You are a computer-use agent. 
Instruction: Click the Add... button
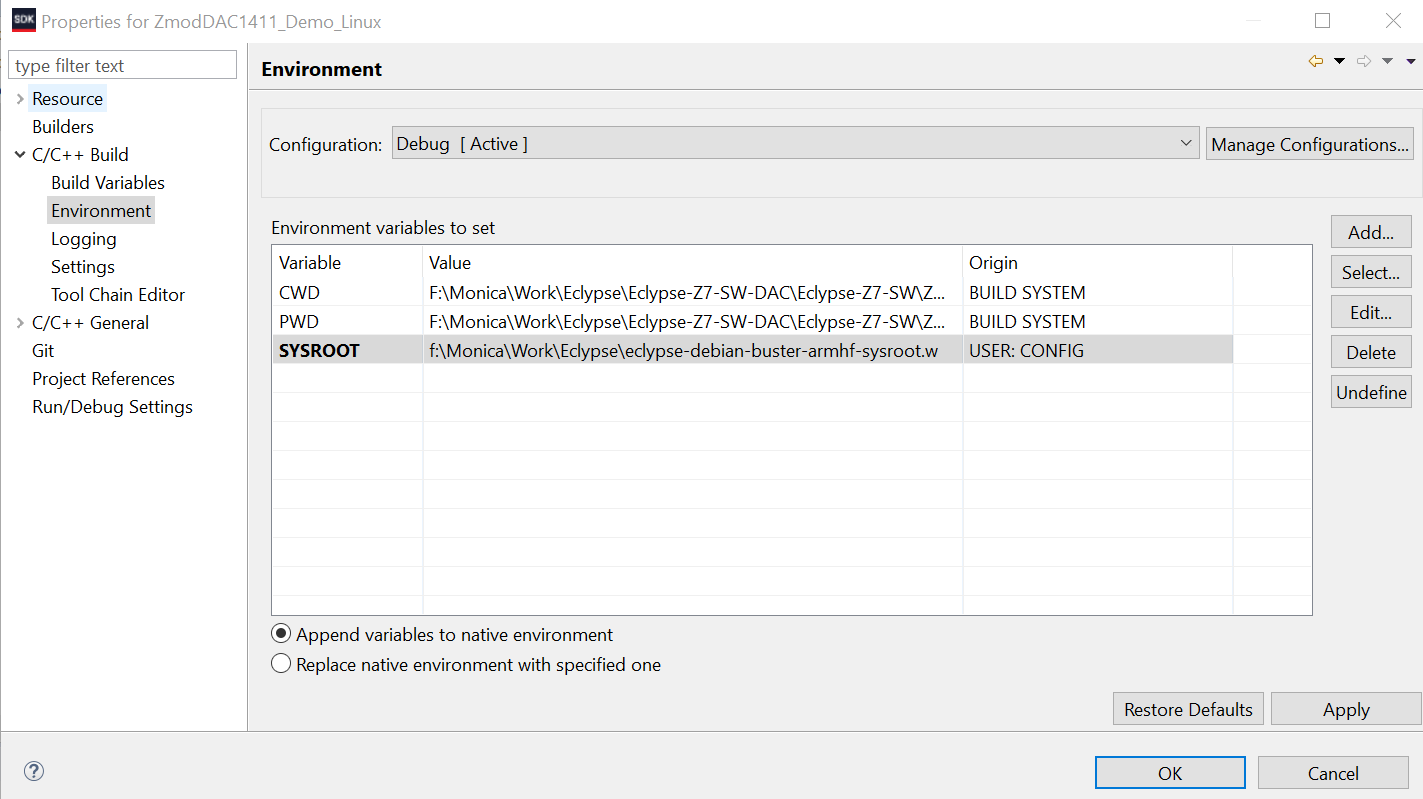click(1371, 232)
